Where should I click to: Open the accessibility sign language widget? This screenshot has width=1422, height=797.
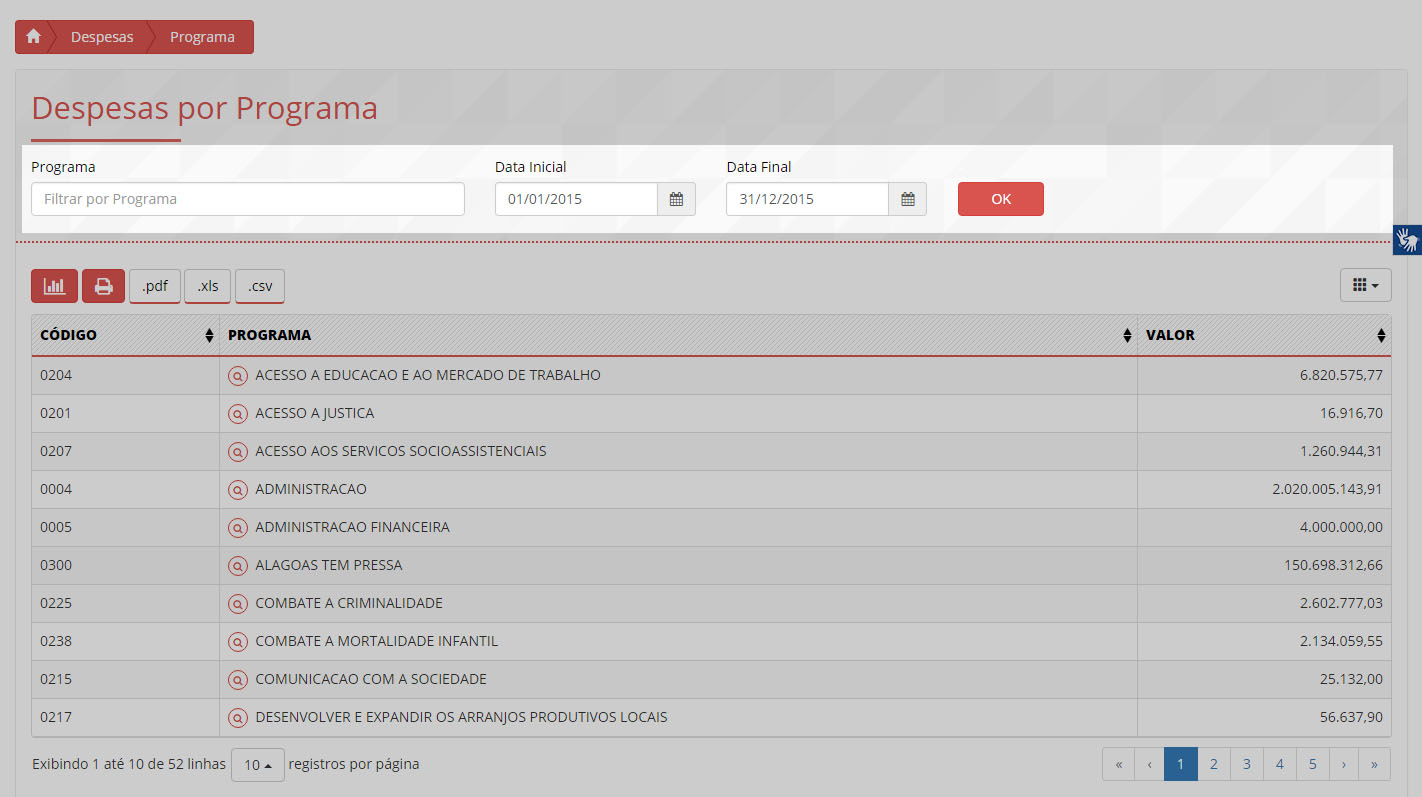pos(1407,240)
